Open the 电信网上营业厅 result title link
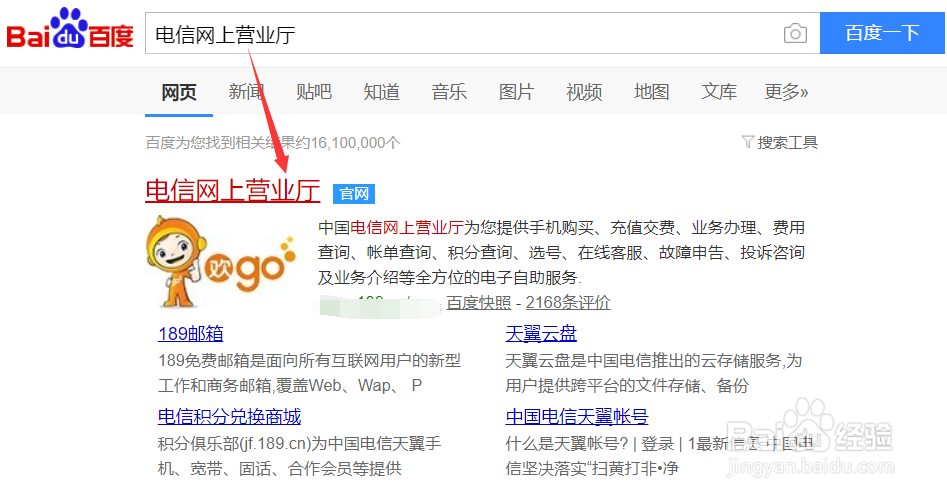The width and height of the screenshot is (947, 499). pyautogui.click(x=233, y=190)
